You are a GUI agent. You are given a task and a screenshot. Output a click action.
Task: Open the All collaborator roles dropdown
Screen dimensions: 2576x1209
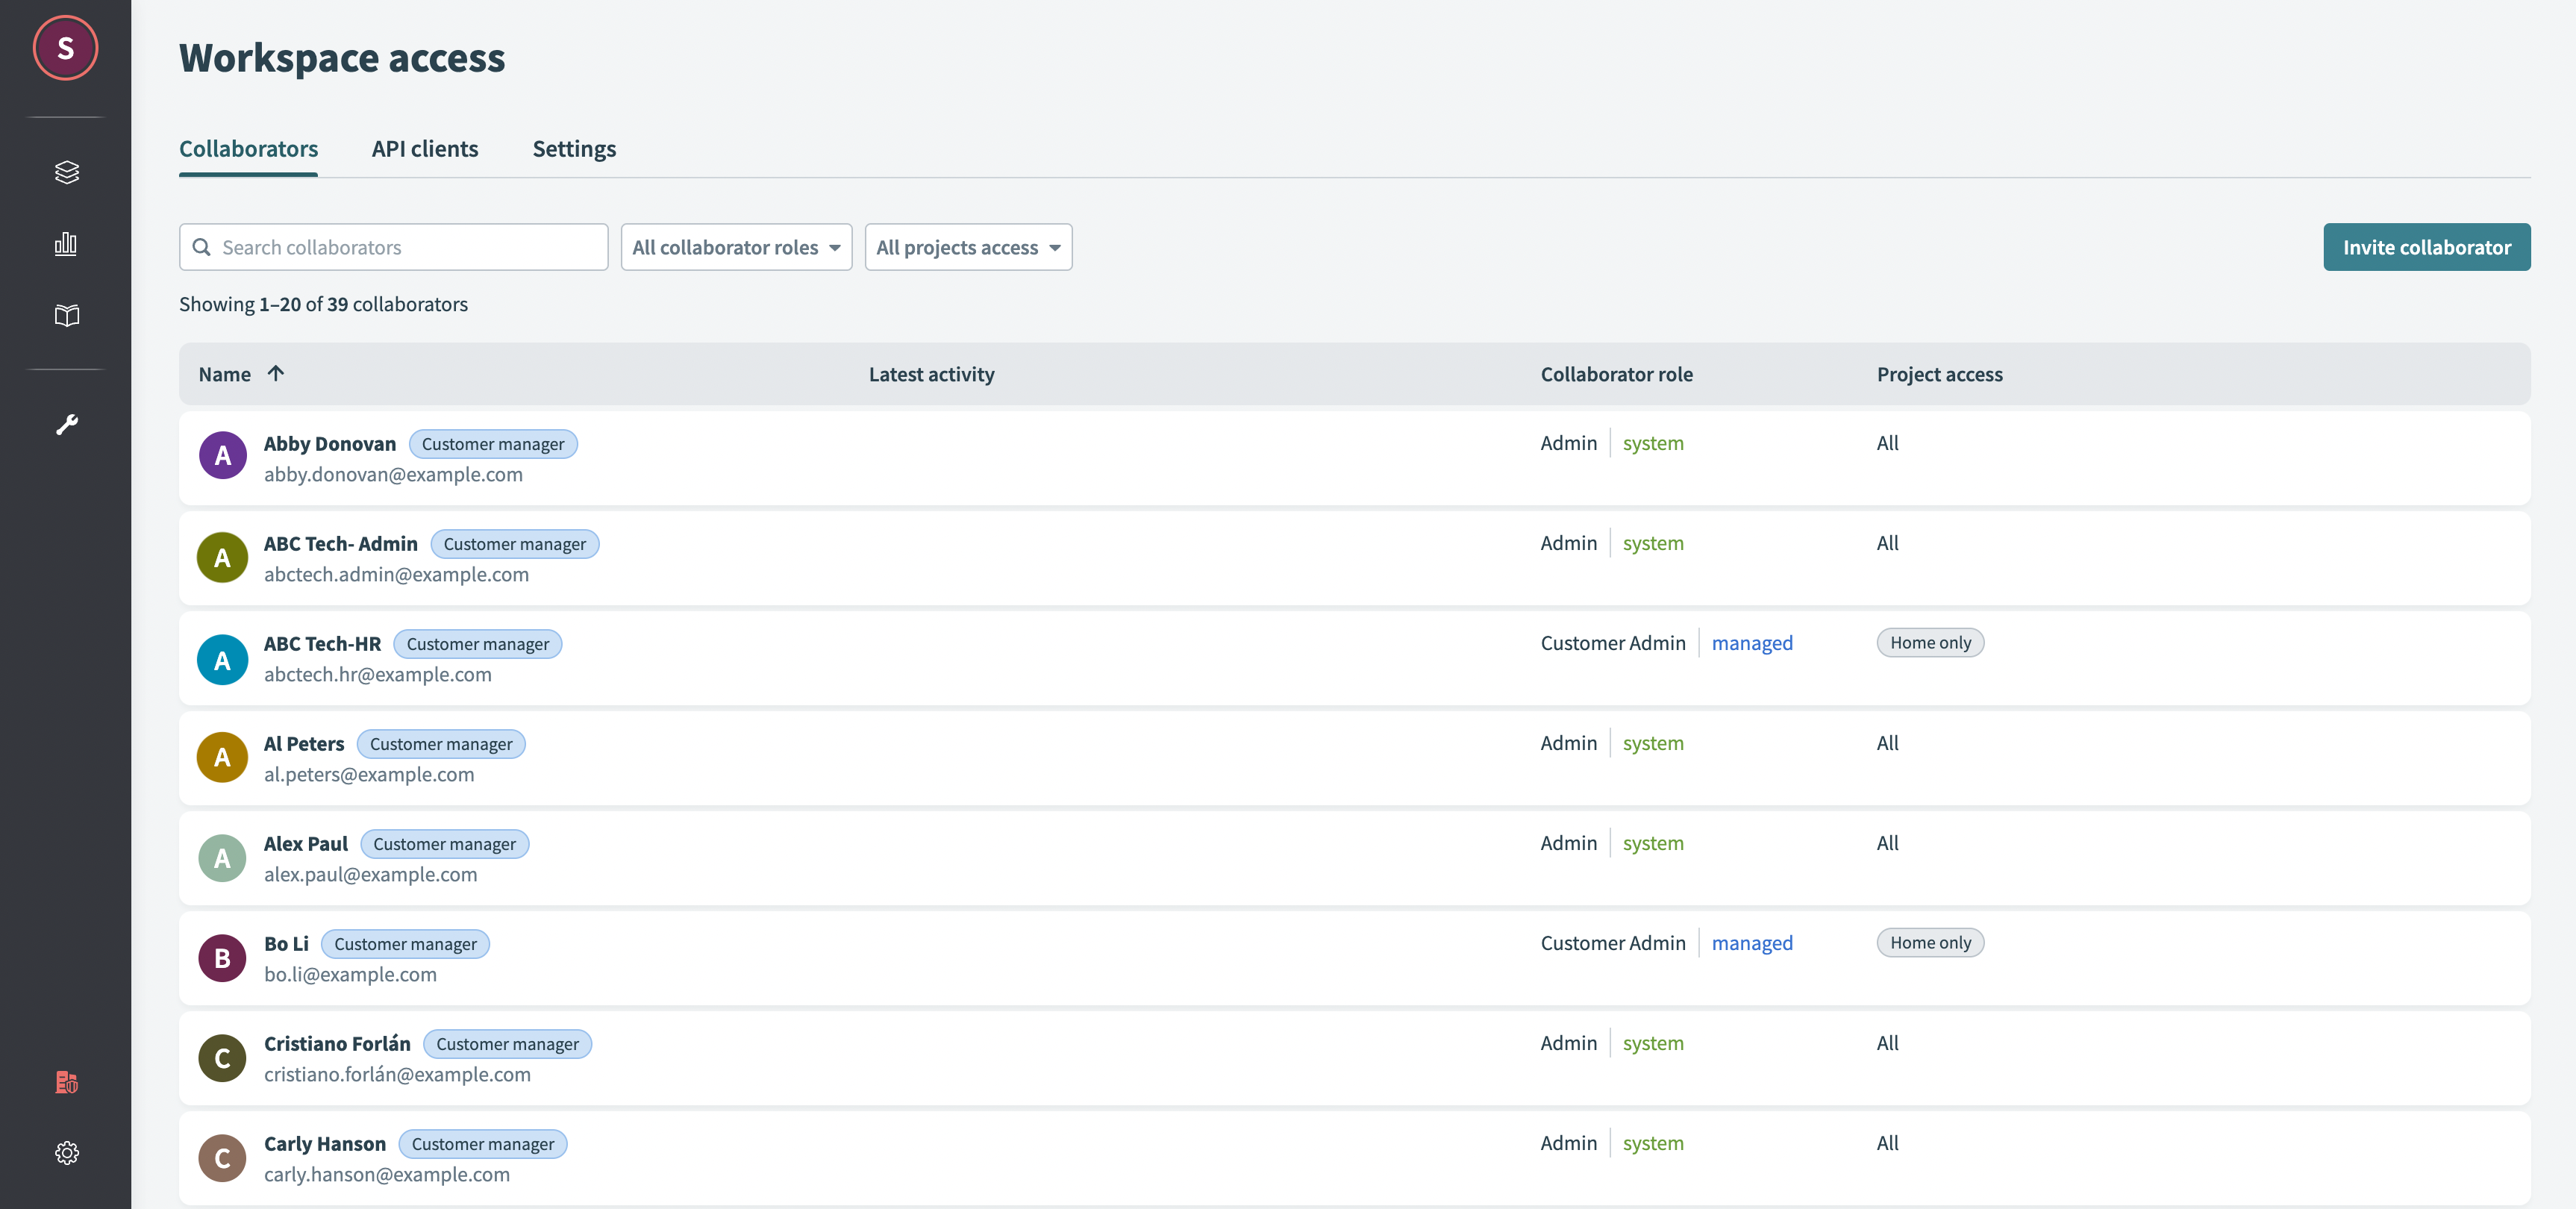tap(734, 246)
